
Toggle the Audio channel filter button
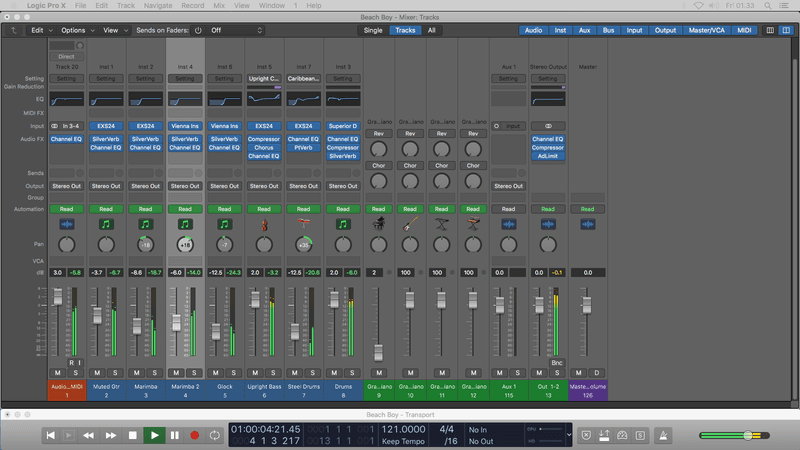pyautogui.click(x=533, y=30)
